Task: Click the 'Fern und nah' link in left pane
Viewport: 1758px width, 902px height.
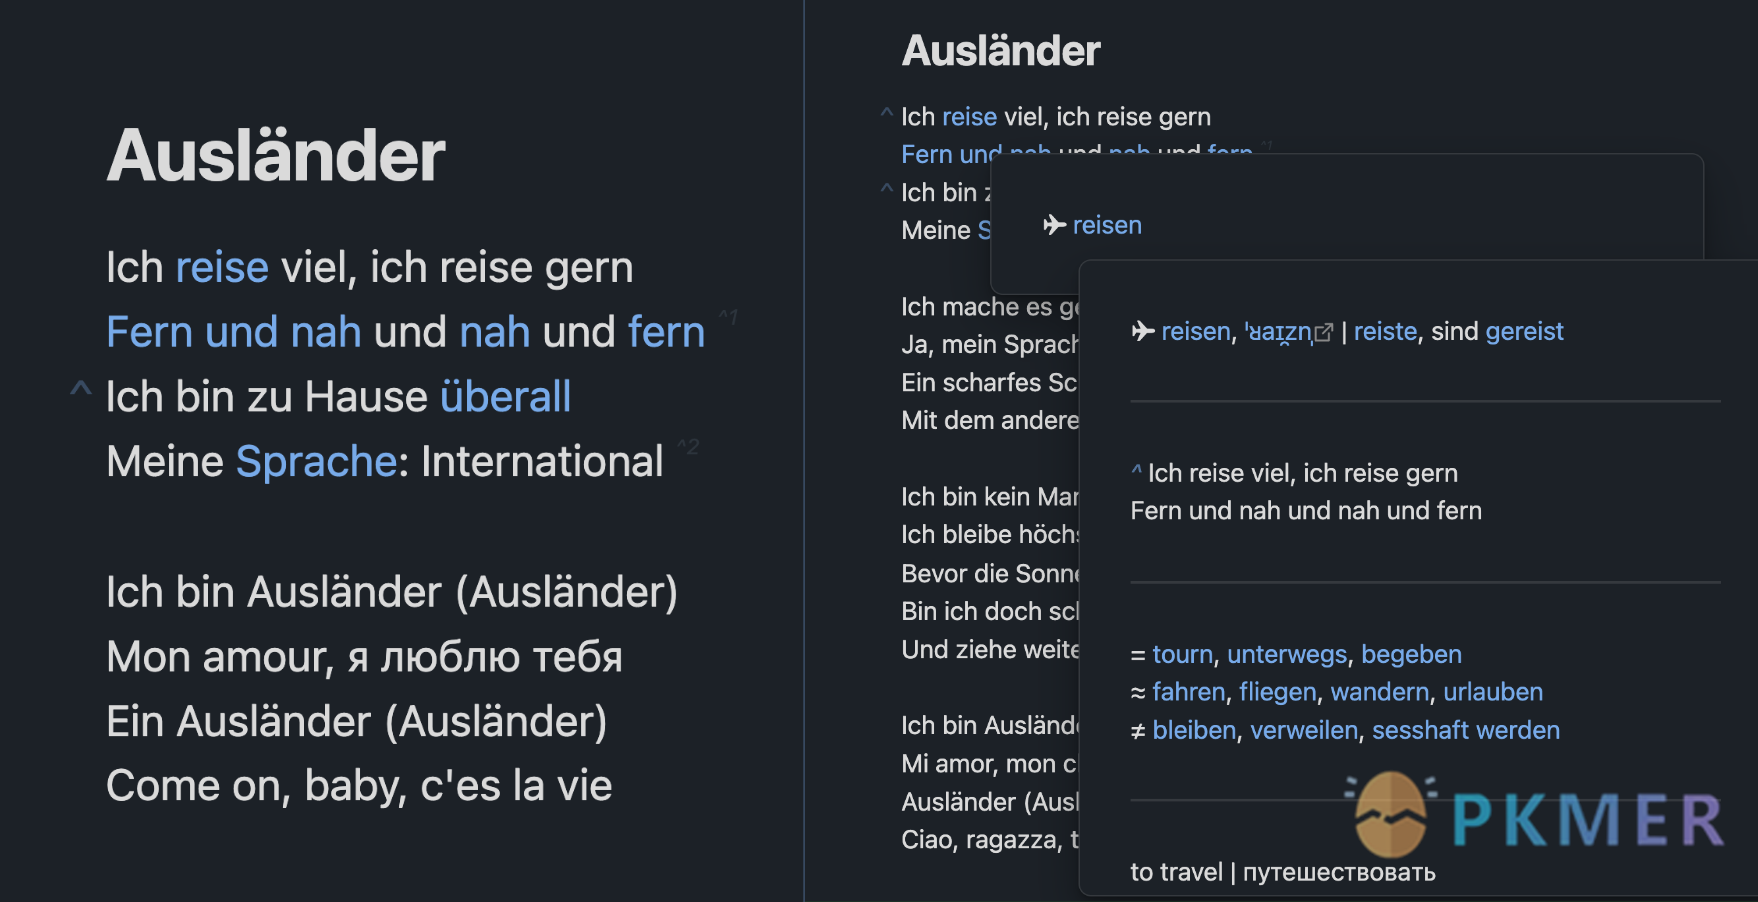Action: coord(234,332)
